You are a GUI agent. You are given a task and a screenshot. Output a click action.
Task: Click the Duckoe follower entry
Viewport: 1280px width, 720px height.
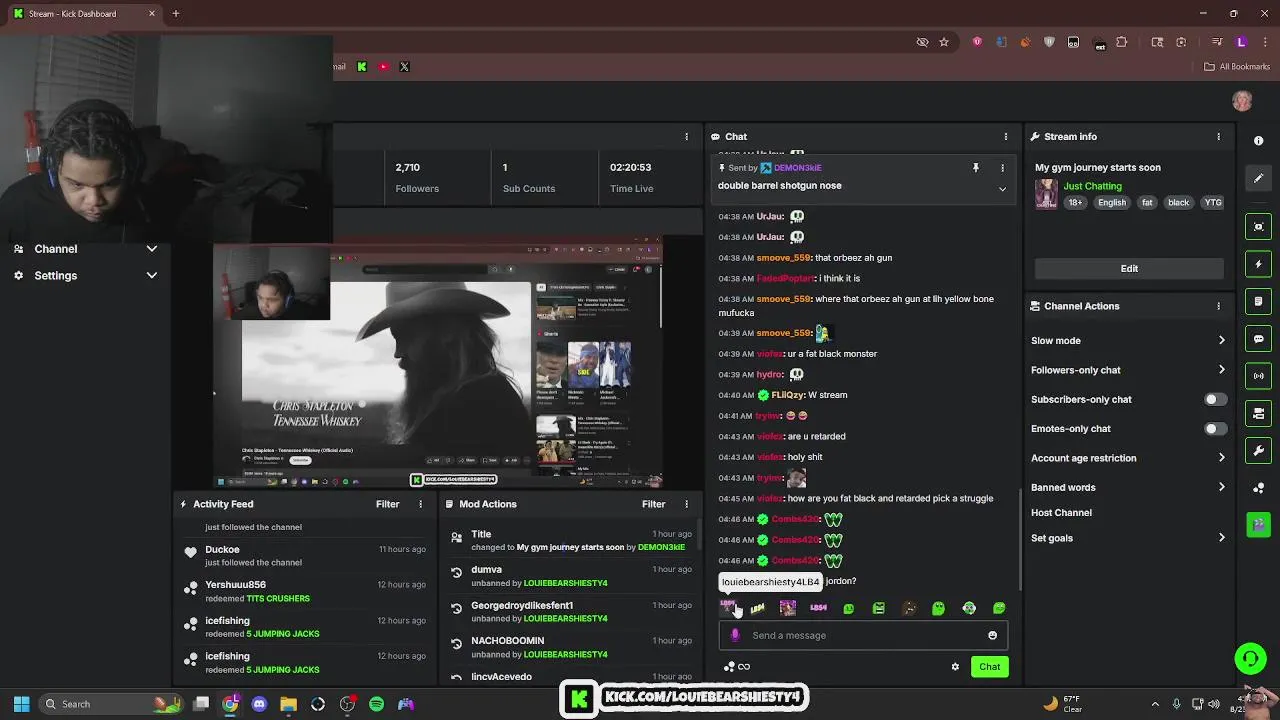[x=305, y=555]
